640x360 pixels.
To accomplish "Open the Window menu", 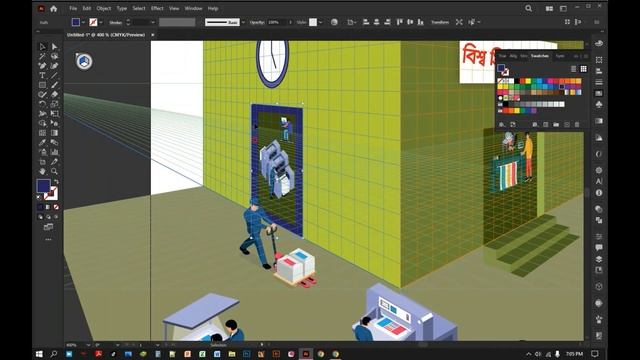I will point(193,8).
